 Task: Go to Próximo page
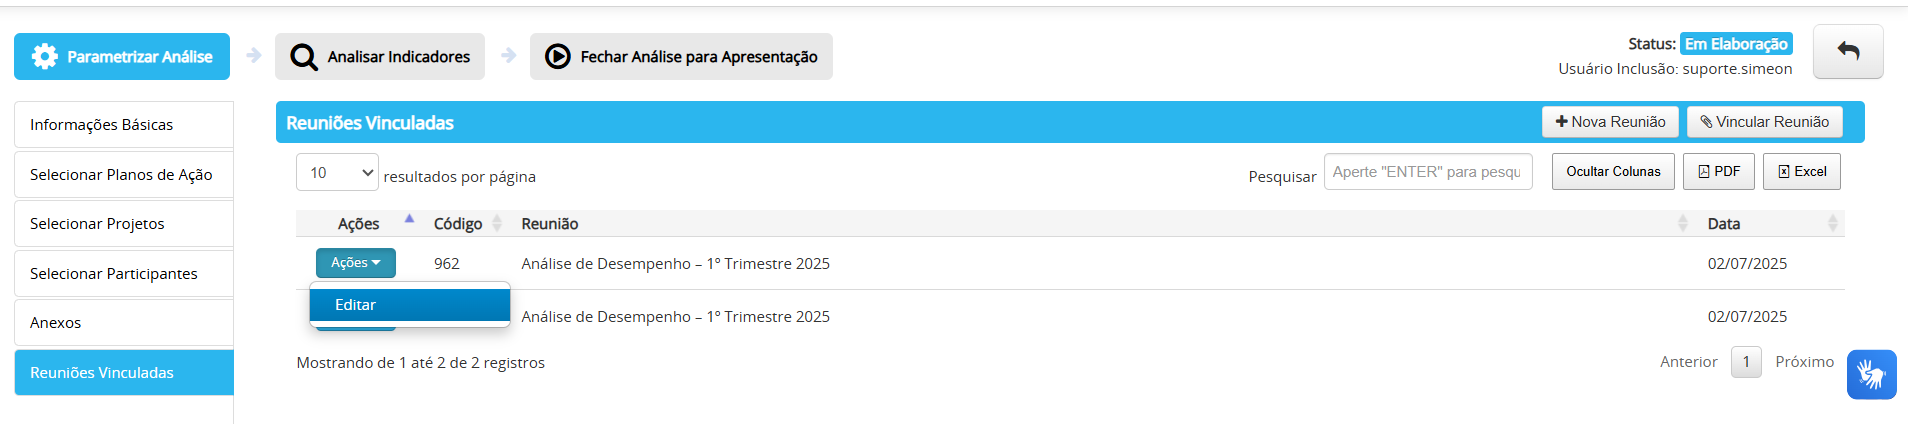1804,362
